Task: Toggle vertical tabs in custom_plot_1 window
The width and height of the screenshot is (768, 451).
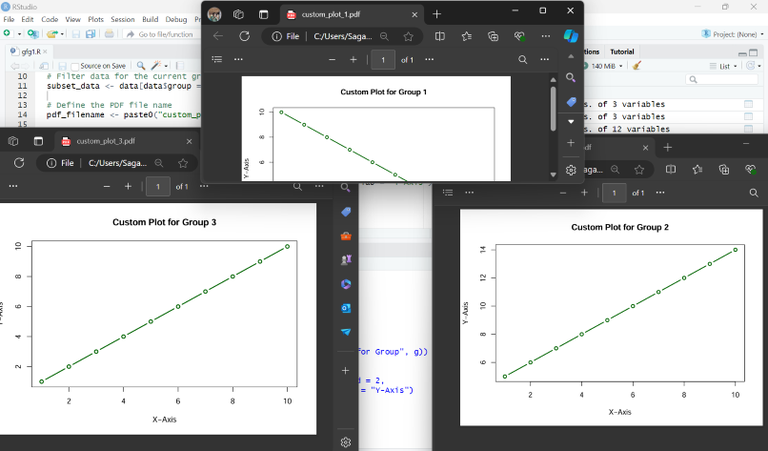Action: (264, 14)
